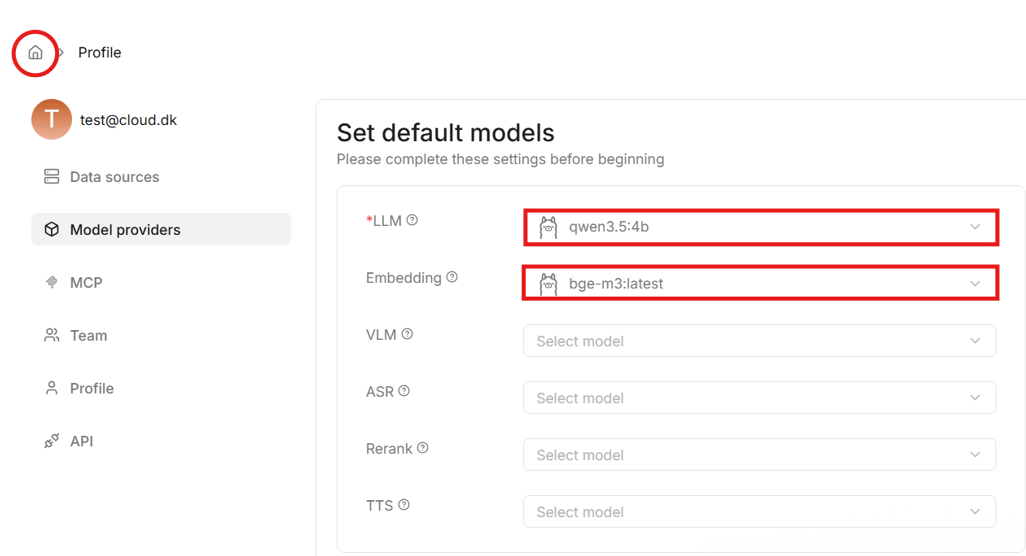1026x556 pixels.
Task: Open the Embedding dropdown showing bge-m3:latest
Action: (760, 284)
